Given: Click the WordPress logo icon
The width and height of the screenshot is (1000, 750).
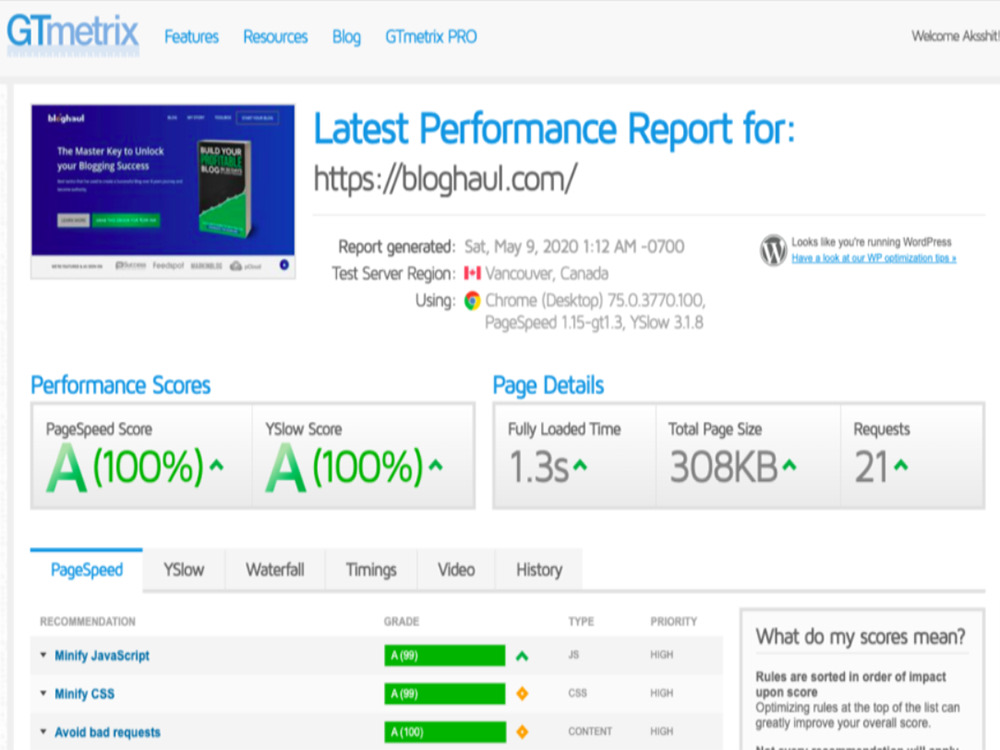Looking at the screenshot, I should [773, 250].
